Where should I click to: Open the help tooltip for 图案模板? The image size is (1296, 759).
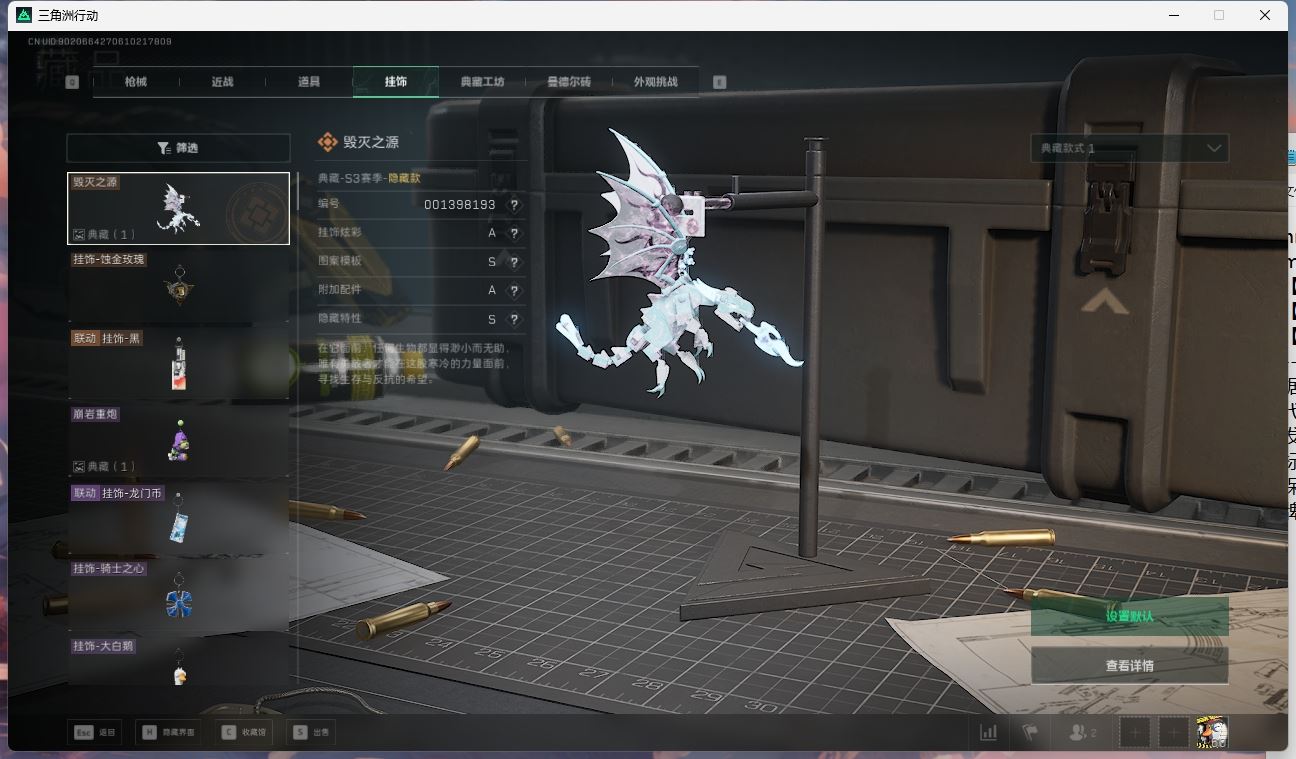coord(514,262)
